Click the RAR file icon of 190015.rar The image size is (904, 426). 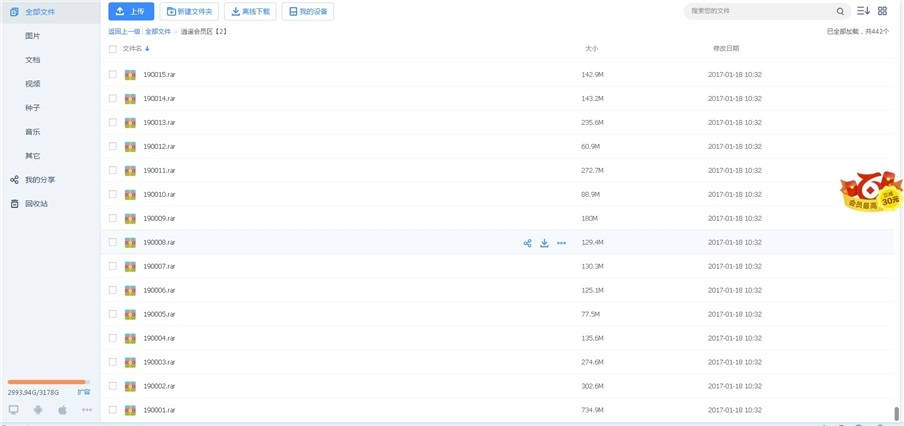click(x=130, y=75)
